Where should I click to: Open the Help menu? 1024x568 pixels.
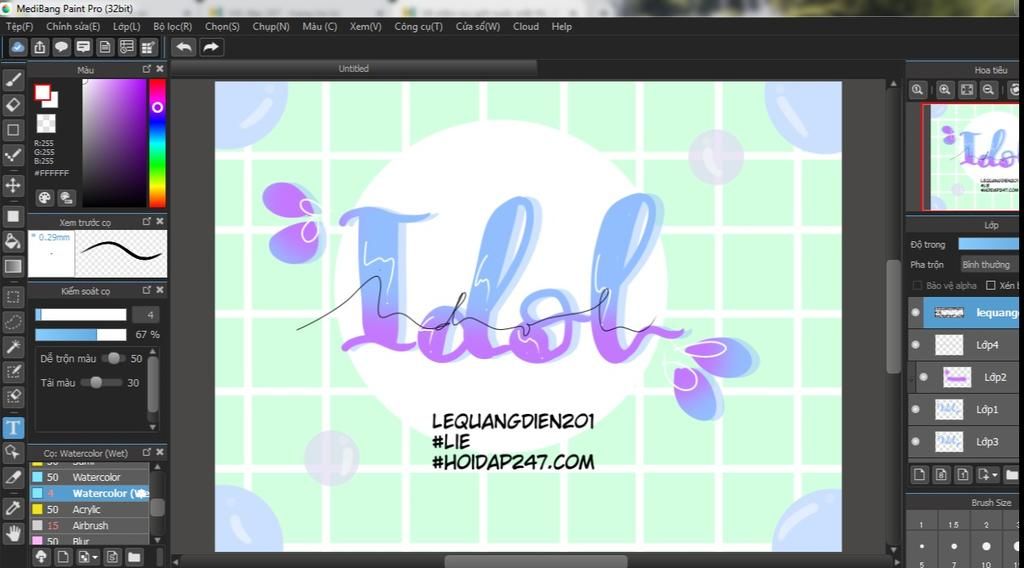tap(562, 27)
